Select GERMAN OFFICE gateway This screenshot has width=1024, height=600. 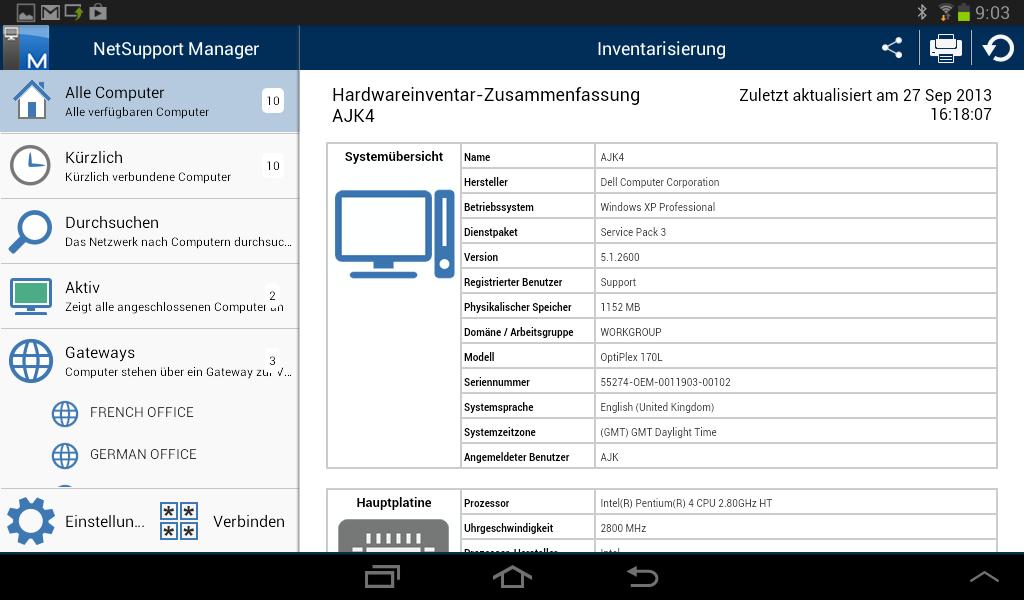tap(143, 454)
